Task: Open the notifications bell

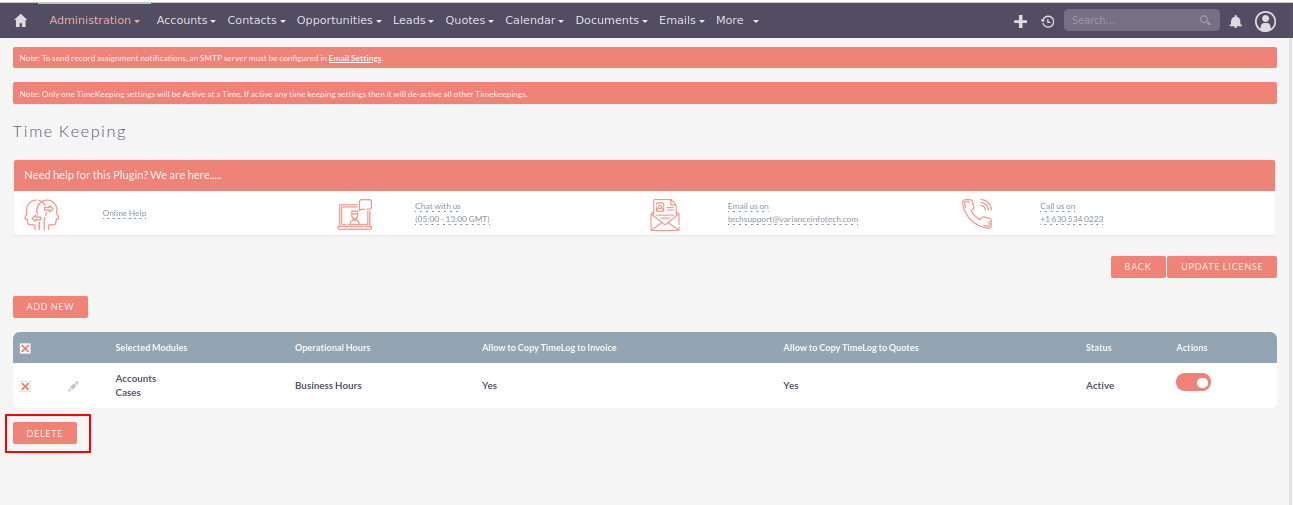Action: coord(1235,21)
